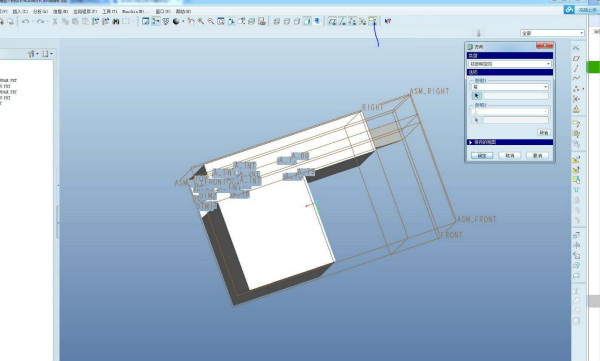The image size is (600, 361).
Task: Click the Reference 1 selection arrow button
Action: [477, 96]
